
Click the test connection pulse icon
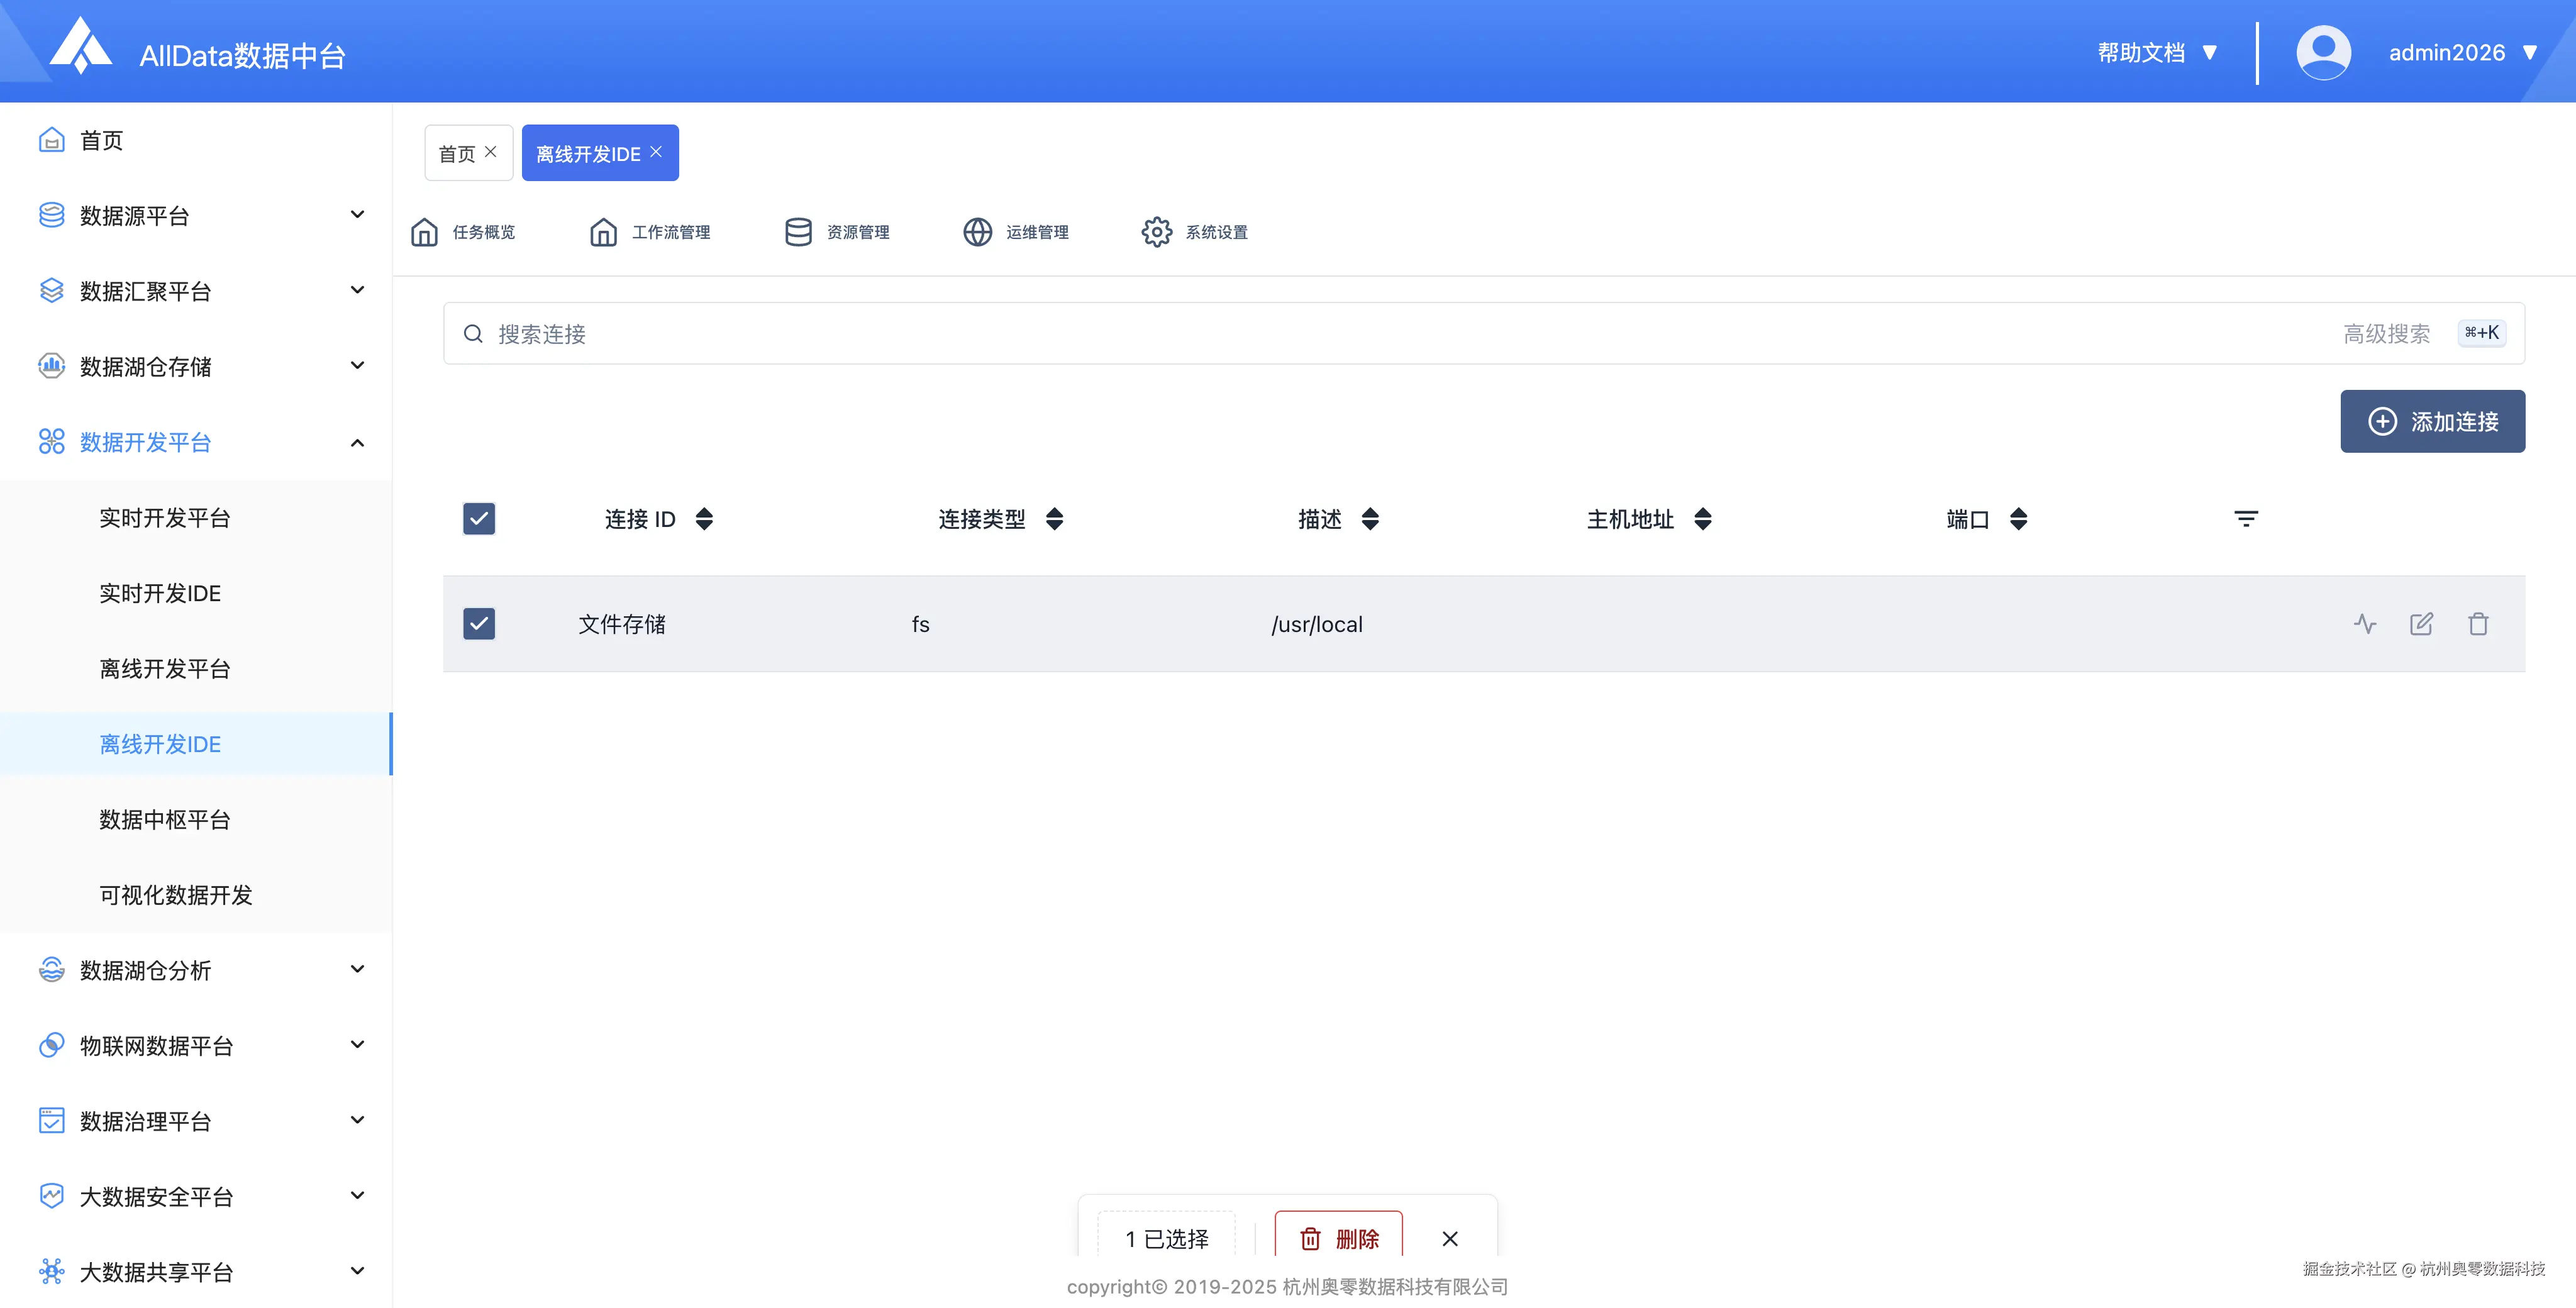[2364, 624]
